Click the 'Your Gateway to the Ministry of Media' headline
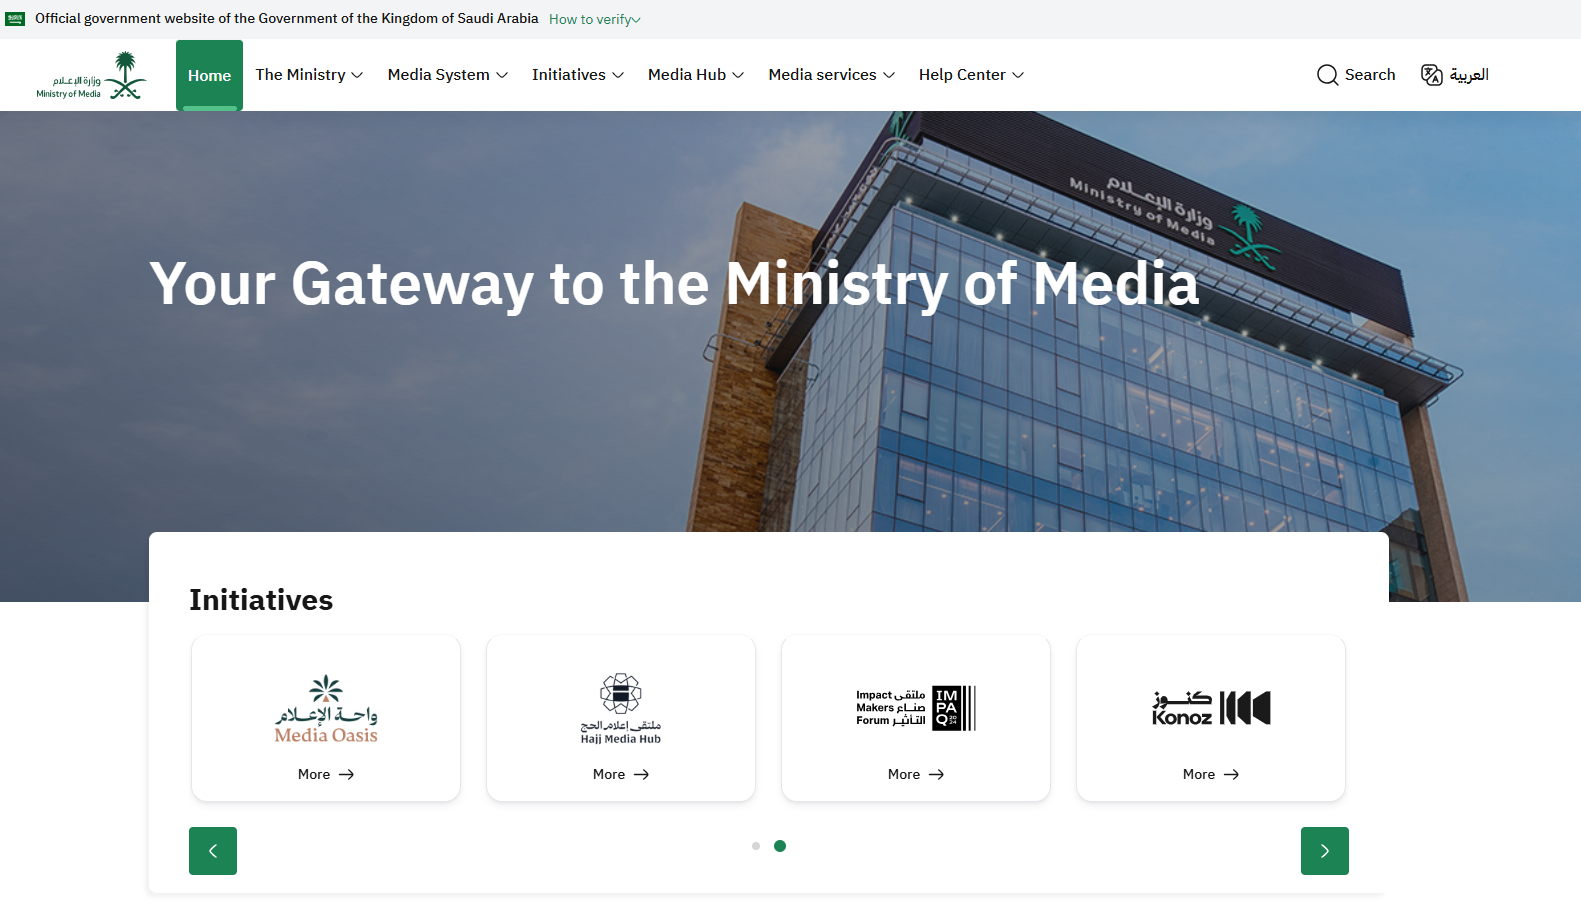1581x902 pixels. point(674,284)
